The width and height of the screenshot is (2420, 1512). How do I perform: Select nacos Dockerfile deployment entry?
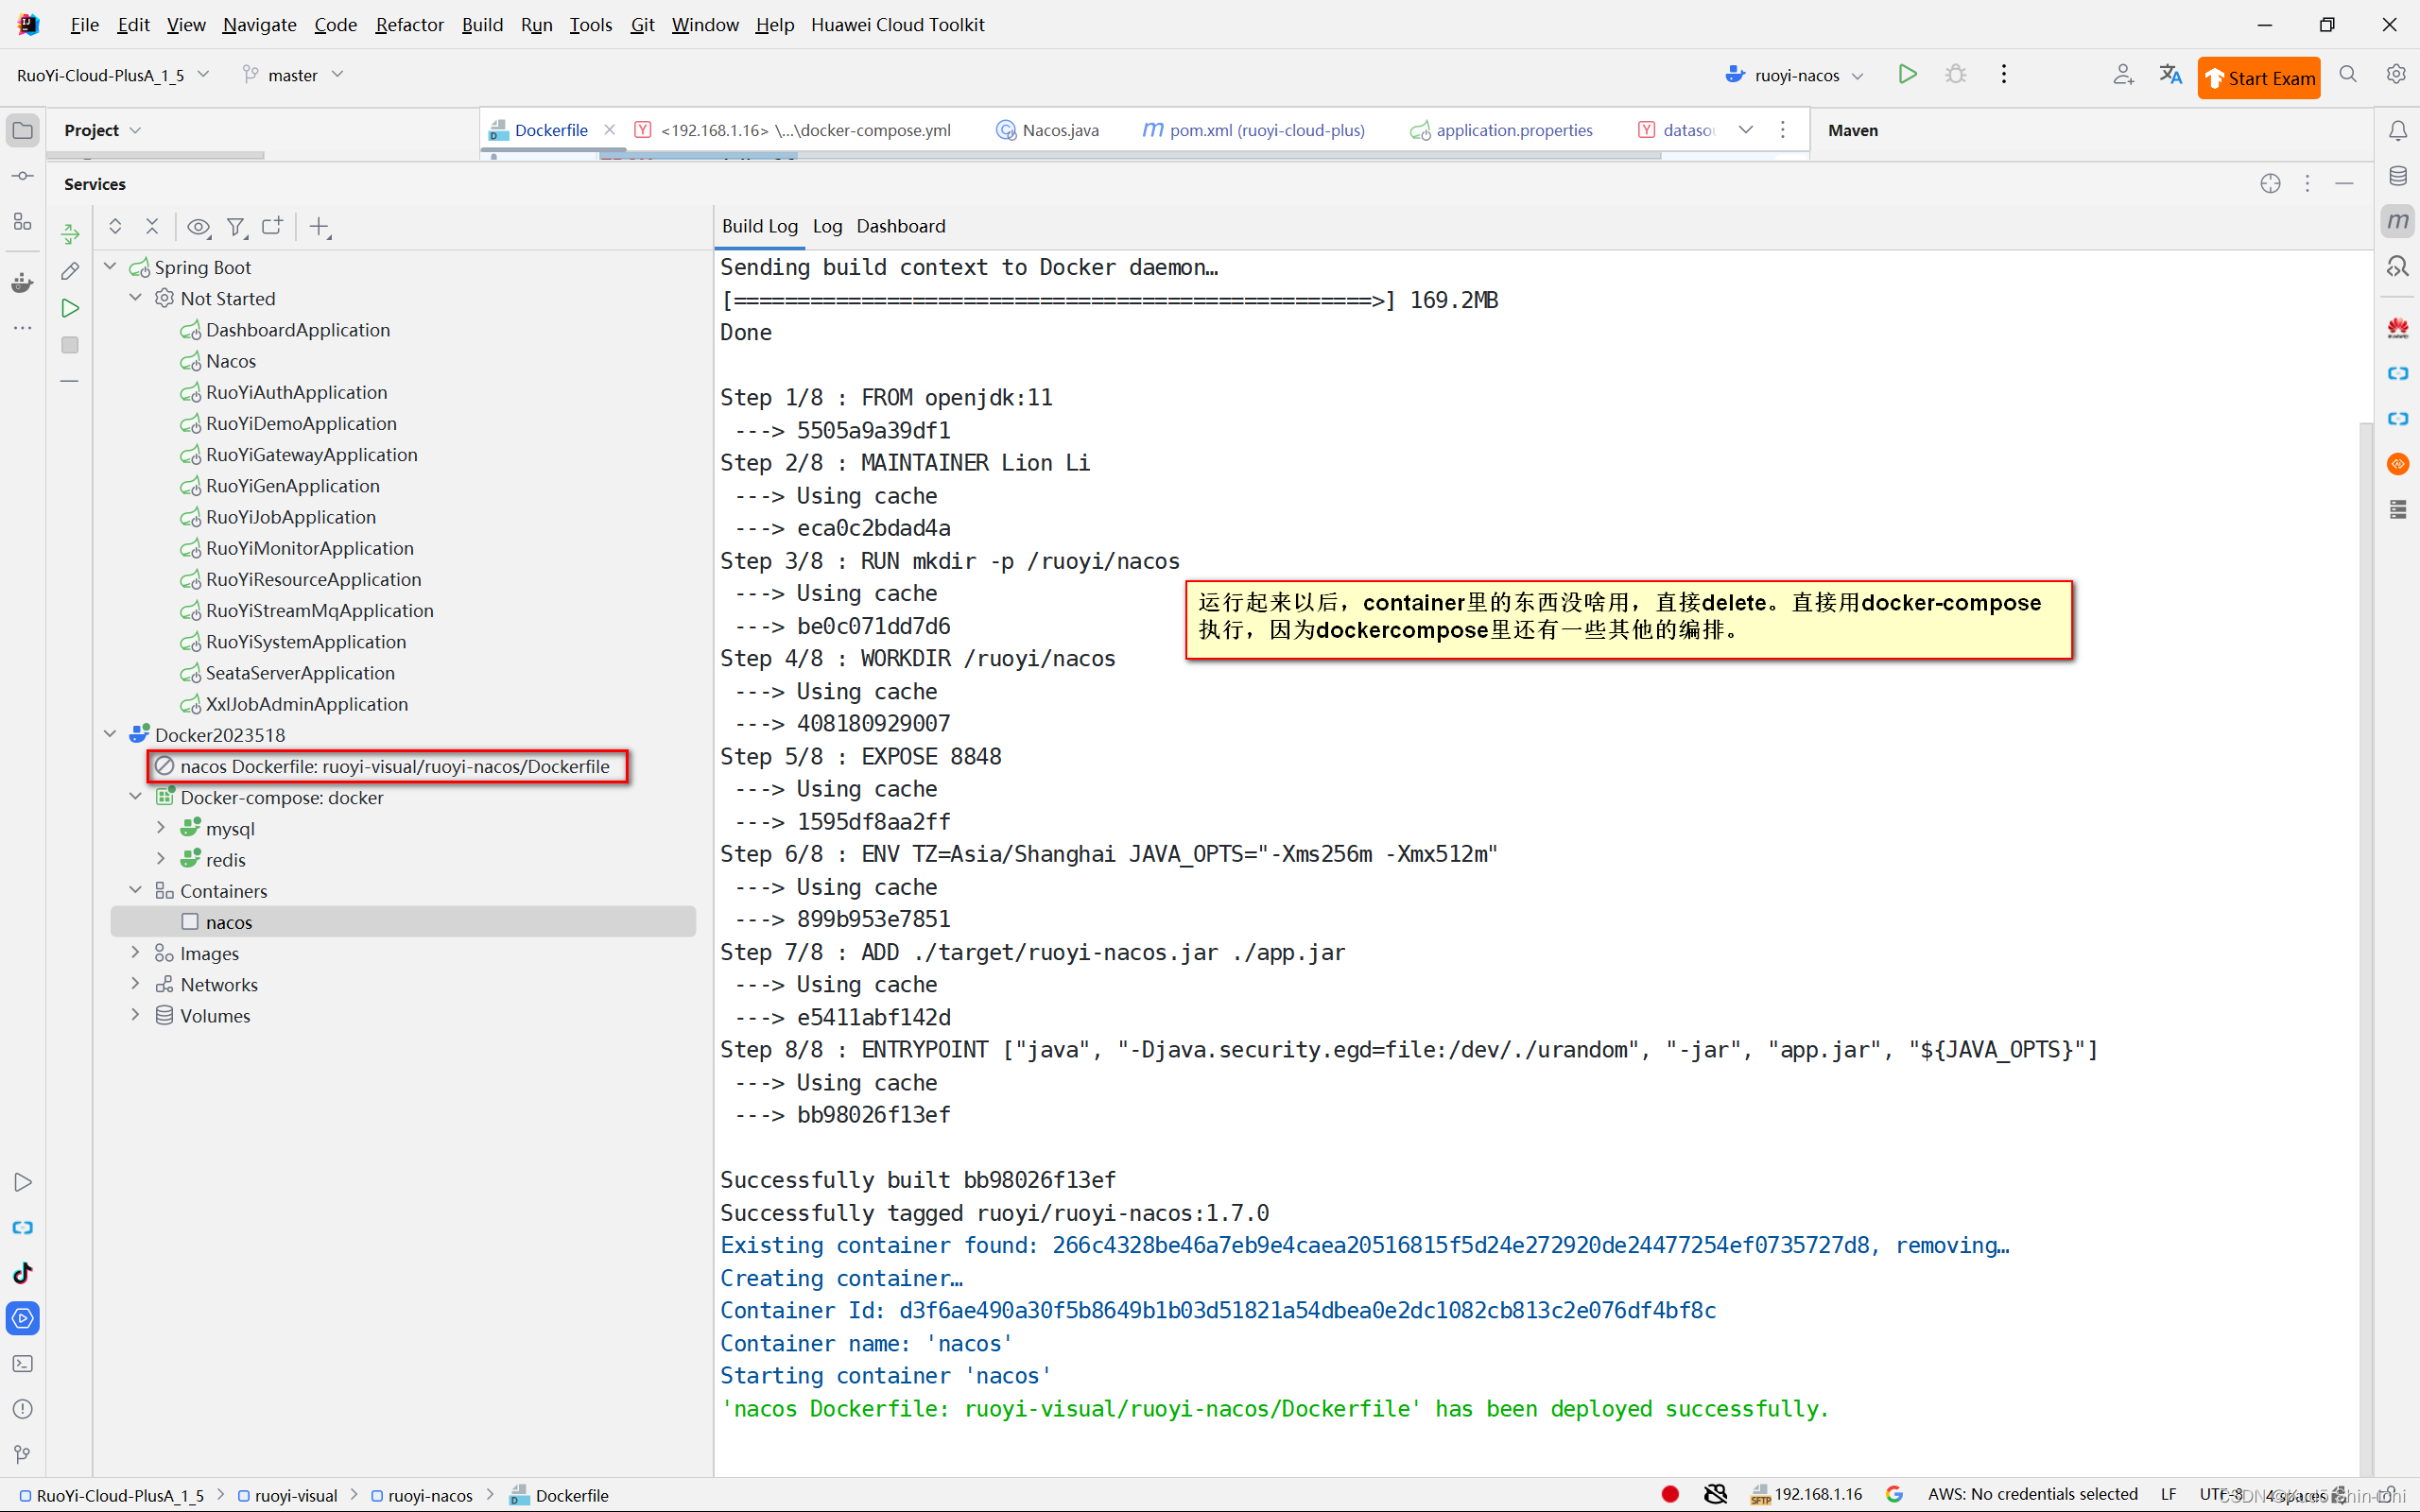394,766
